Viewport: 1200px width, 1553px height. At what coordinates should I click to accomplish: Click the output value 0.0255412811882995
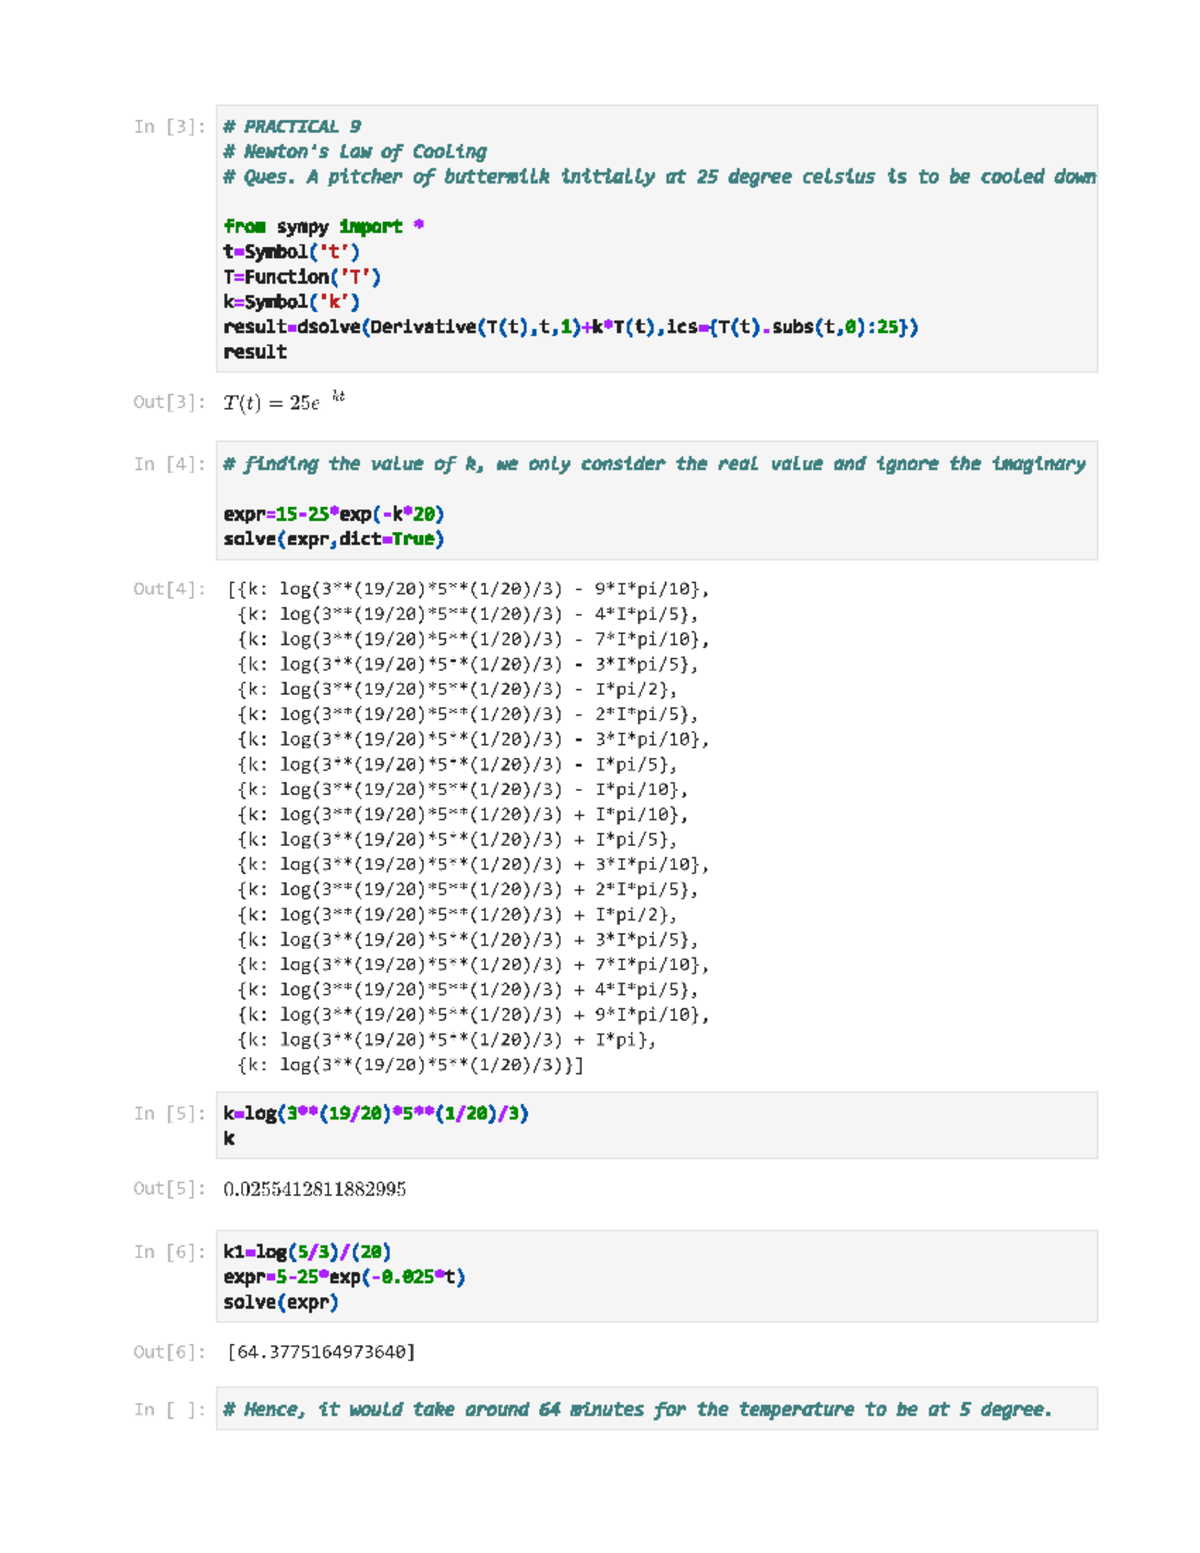click(315, 1189)
